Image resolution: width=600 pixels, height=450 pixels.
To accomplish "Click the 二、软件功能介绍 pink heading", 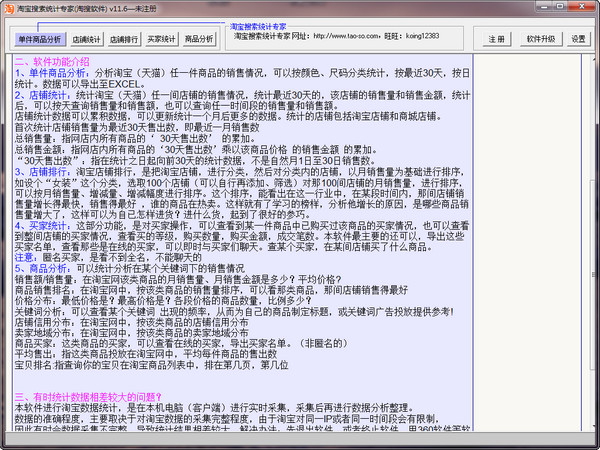I will click(x=52, y=62).
